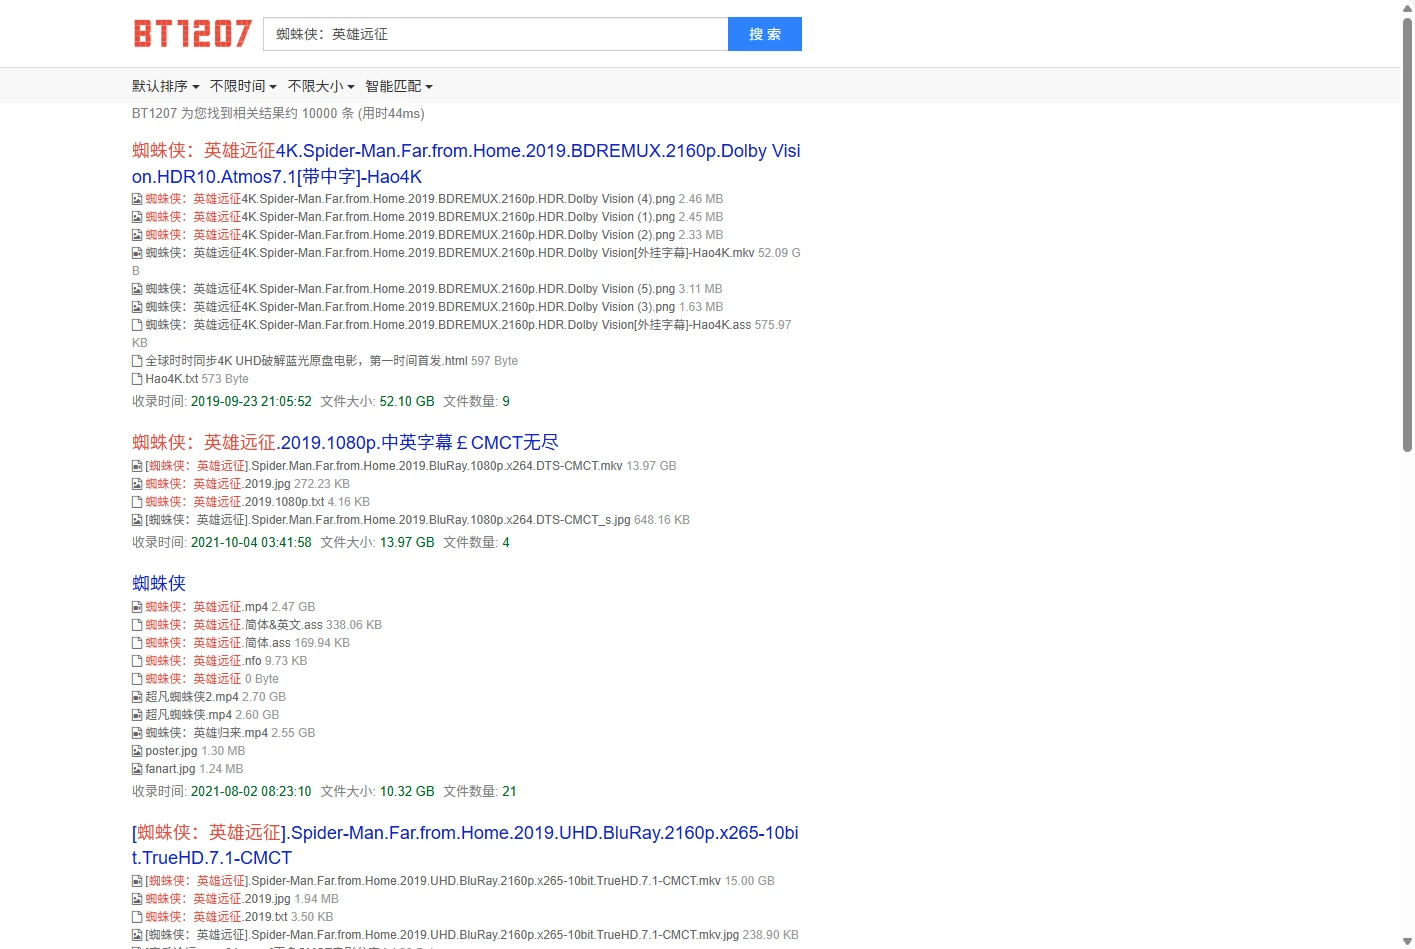Open the 默认排序 sort dropdown
The width and height of the screenshot is (1415, 949).
click(166, 86)
